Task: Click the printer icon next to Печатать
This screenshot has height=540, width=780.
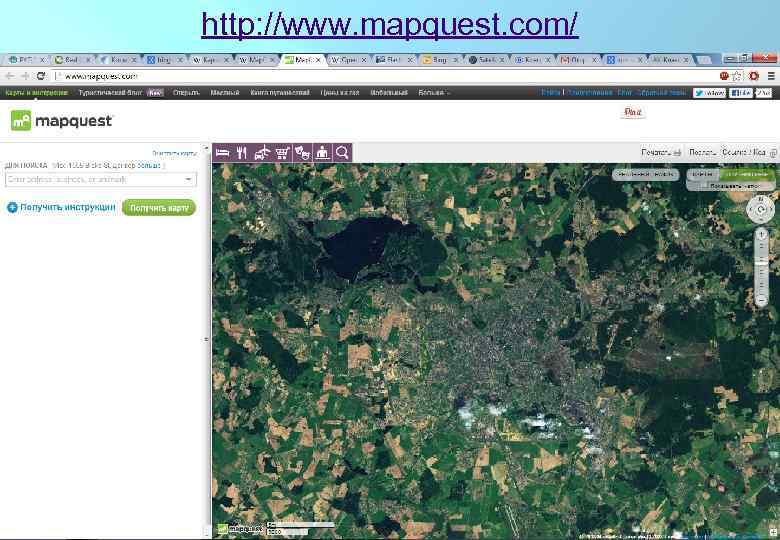Action: click(677, 153)
